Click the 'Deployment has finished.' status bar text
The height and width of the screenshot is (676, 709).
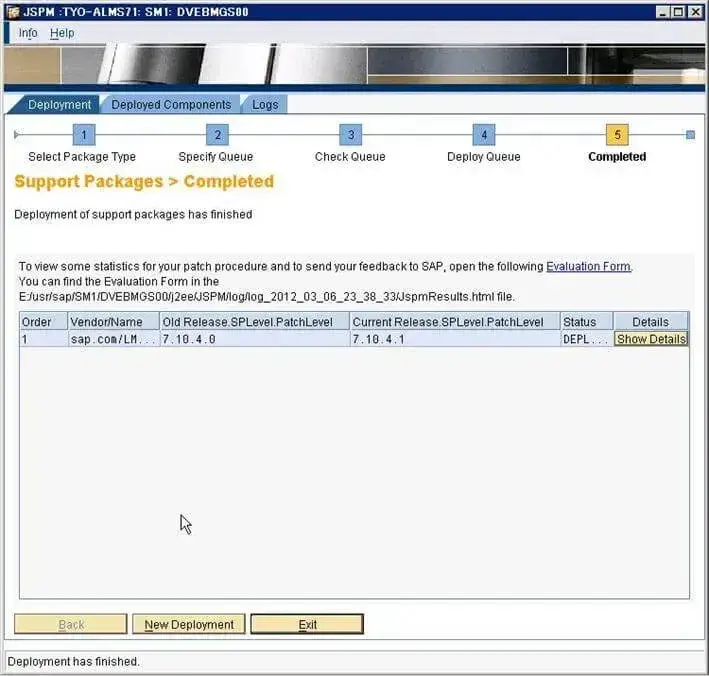[73, 662]
